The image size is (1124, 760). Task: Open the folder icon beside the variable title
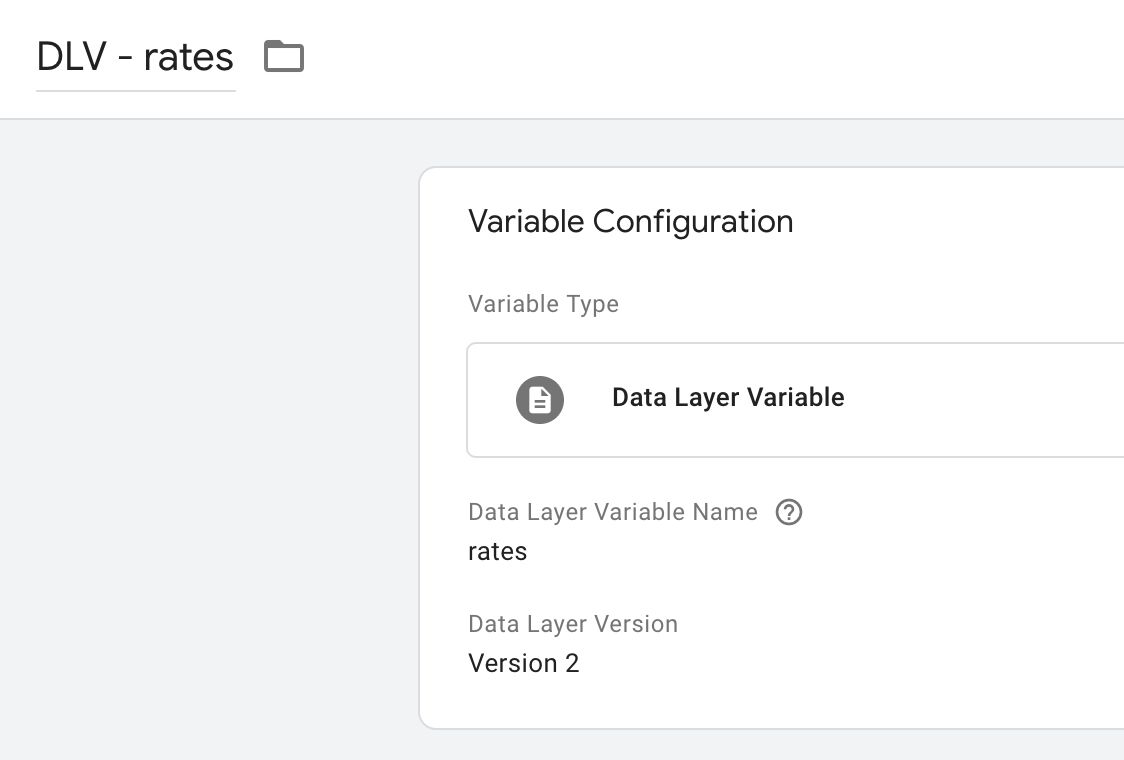pos(284,57)
